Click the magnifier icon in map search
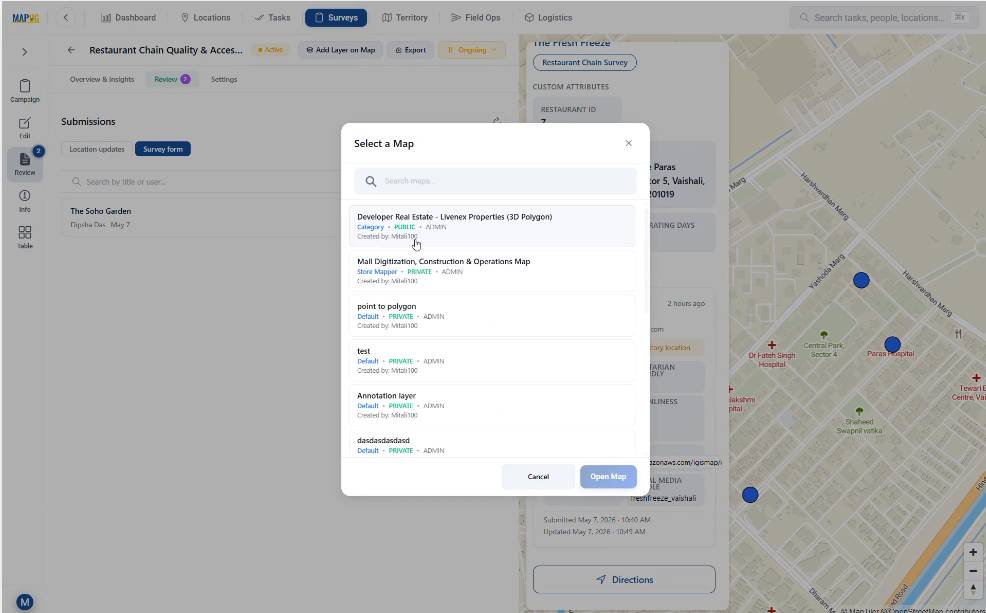Screen dimensions: 986x613 tap(371, 181)
